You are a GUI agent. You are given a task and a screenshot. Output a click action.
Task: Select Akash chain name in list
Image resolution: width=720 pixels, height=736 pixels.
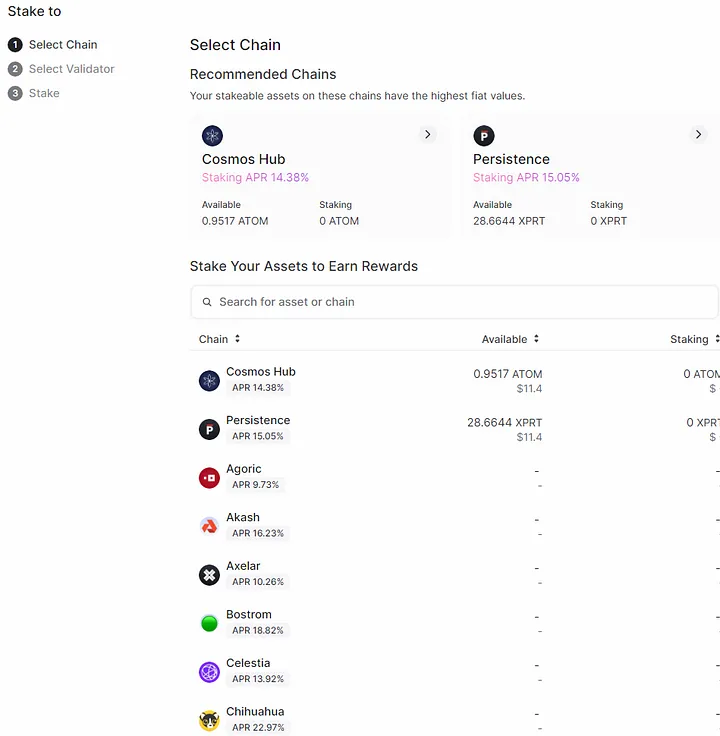pyautogui.click(x=243, y=517)
